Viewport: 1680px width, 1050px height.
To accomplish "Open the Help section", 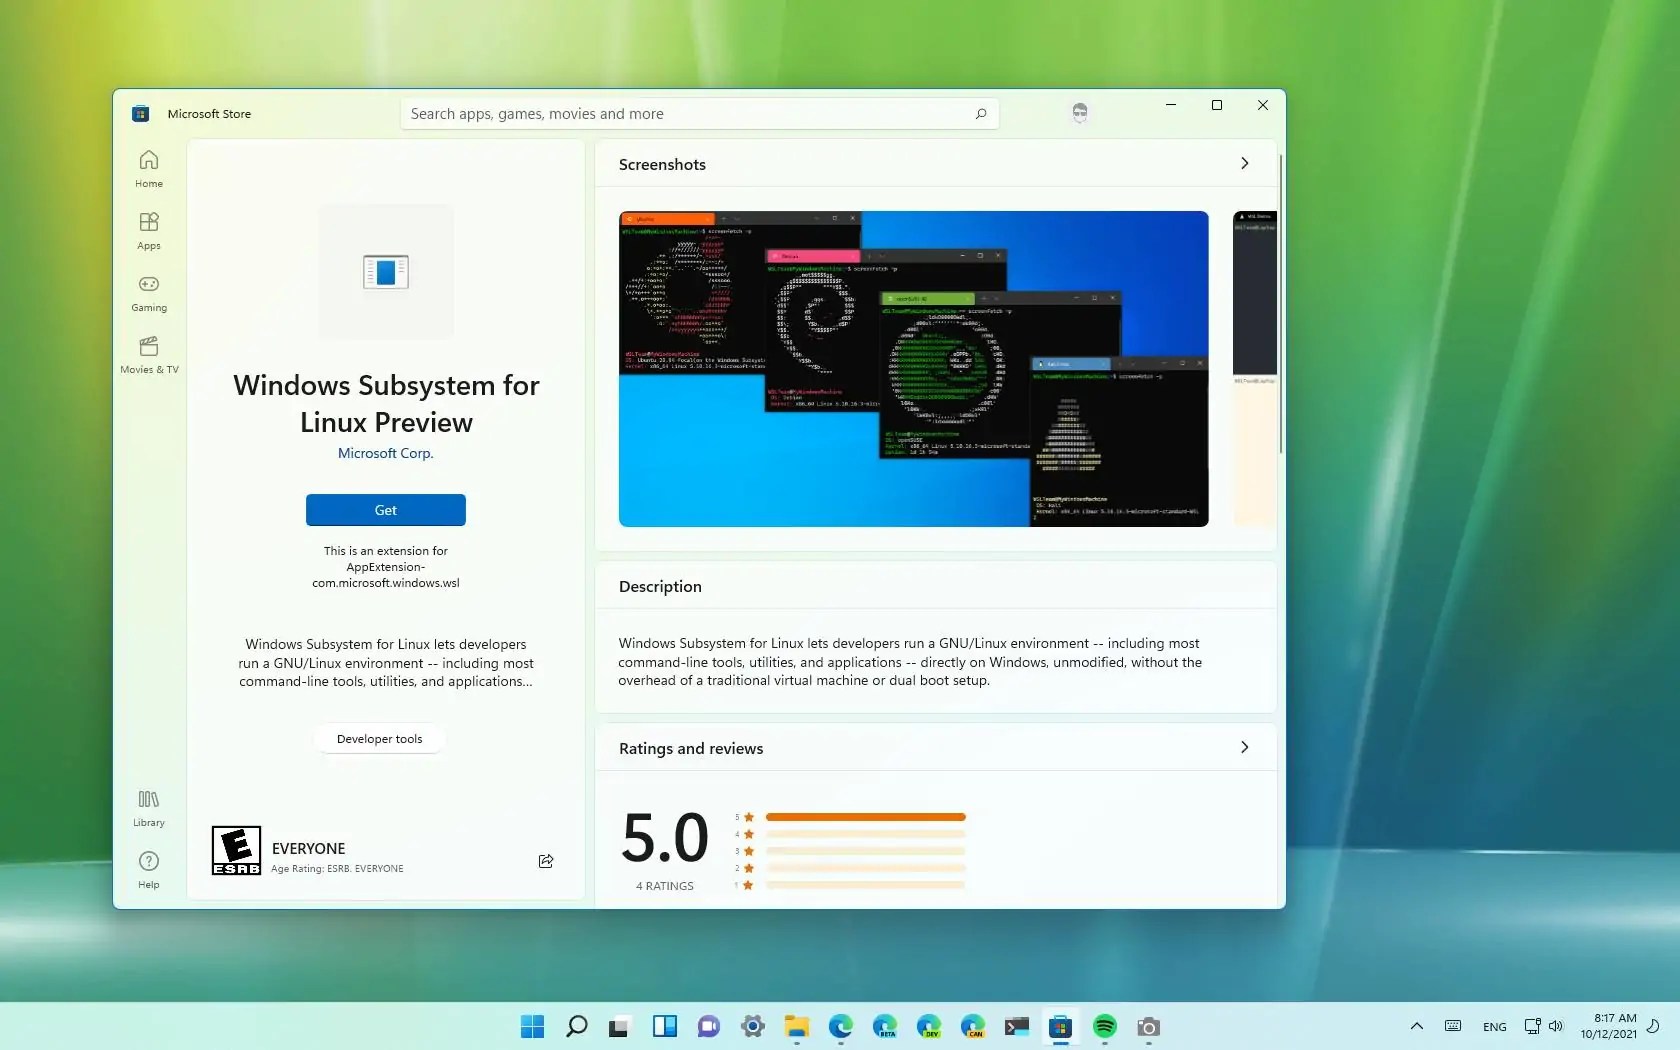I will 149,870.
